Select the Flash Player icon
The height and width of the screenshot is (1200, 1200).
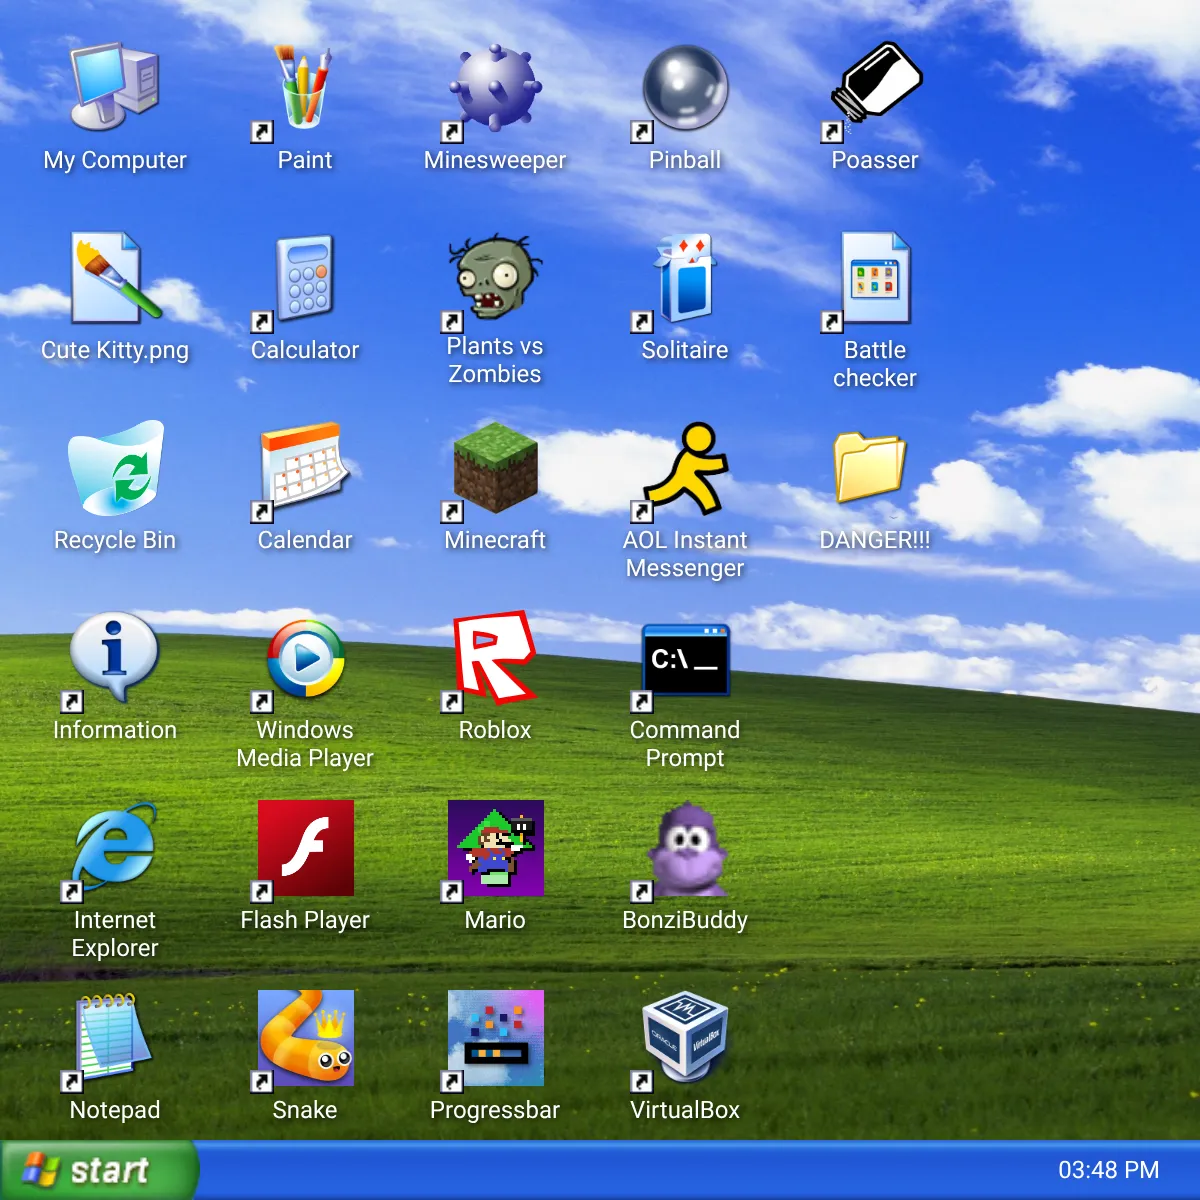305,848
